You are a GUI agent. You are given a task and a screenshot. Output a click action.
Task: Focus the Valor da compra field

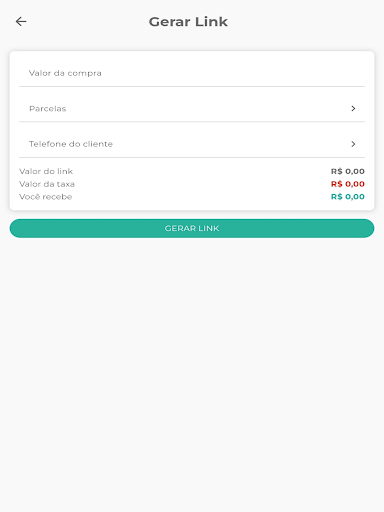pyautogui.click(x=192, y=73)
